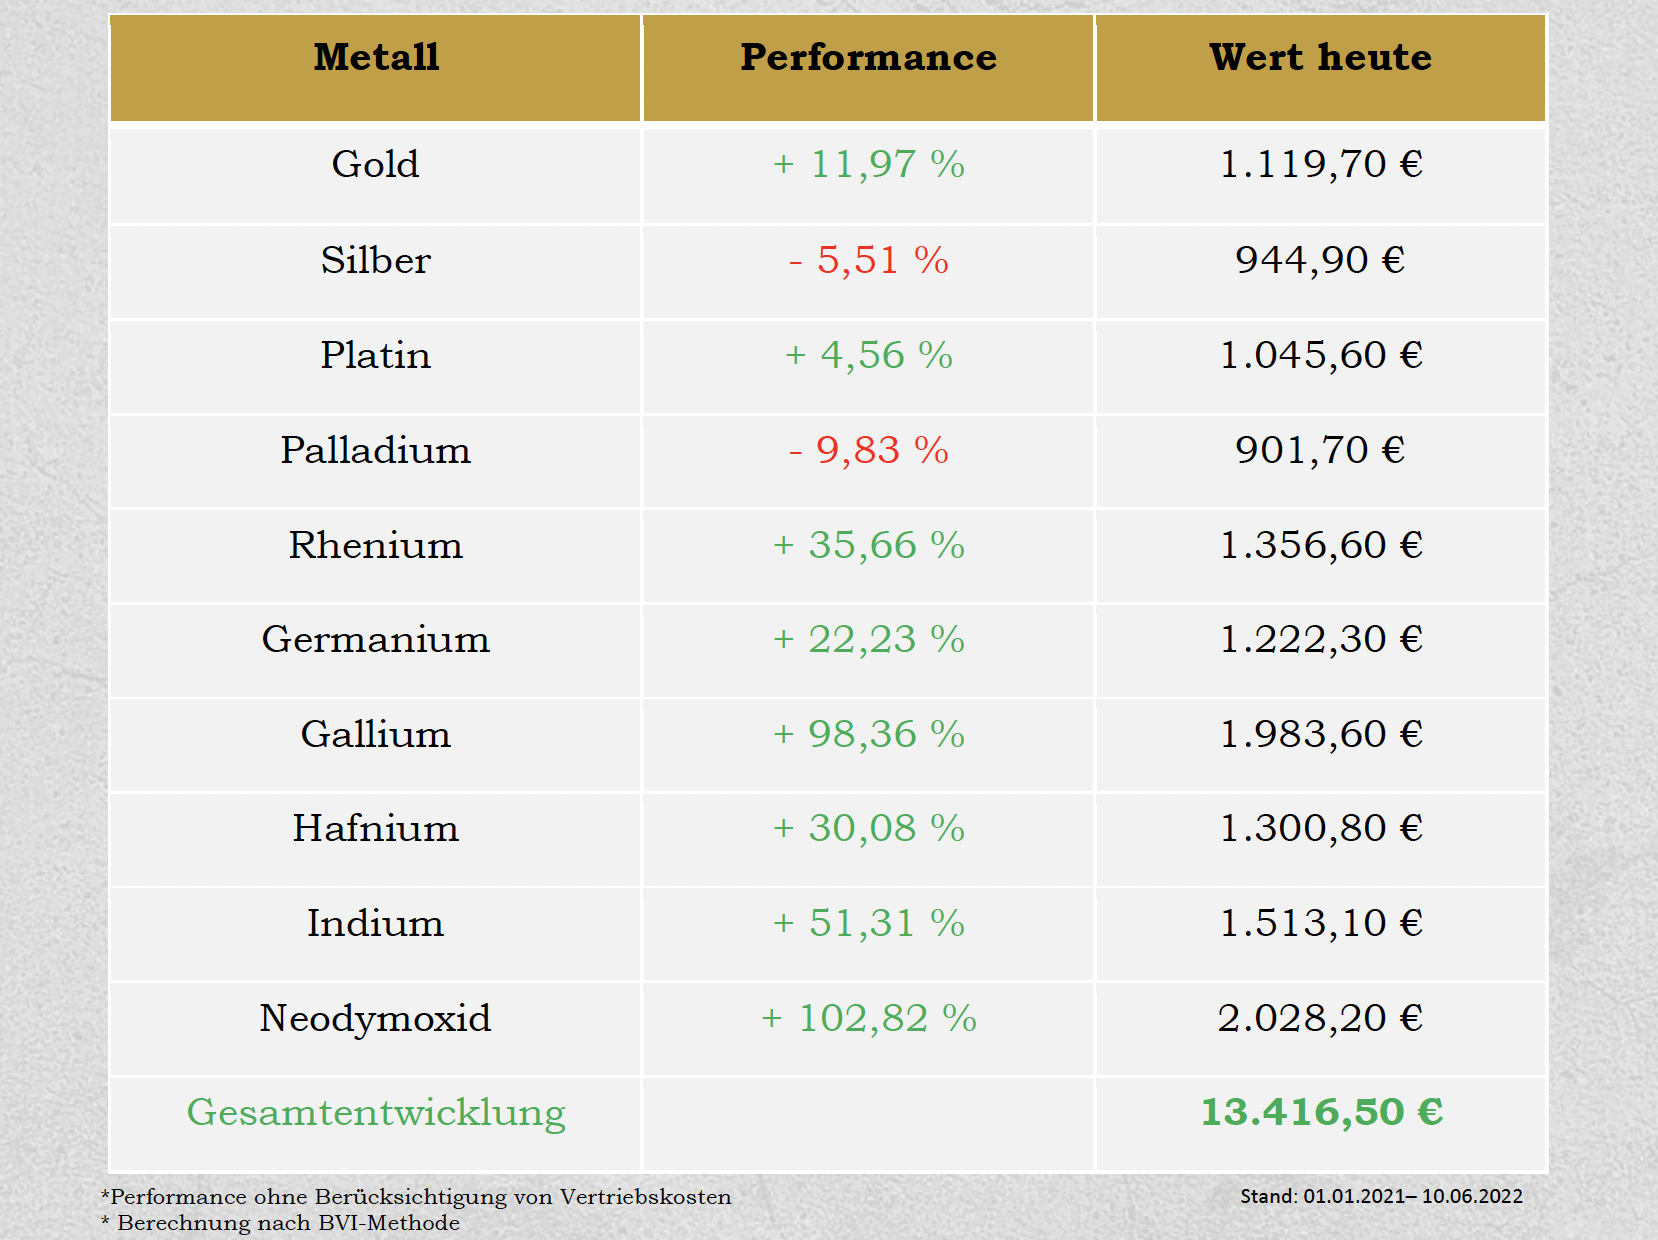Select Gallium value 1.983,60 €
This screenshot has width=1658, height=1240.
pos(1320,734)
